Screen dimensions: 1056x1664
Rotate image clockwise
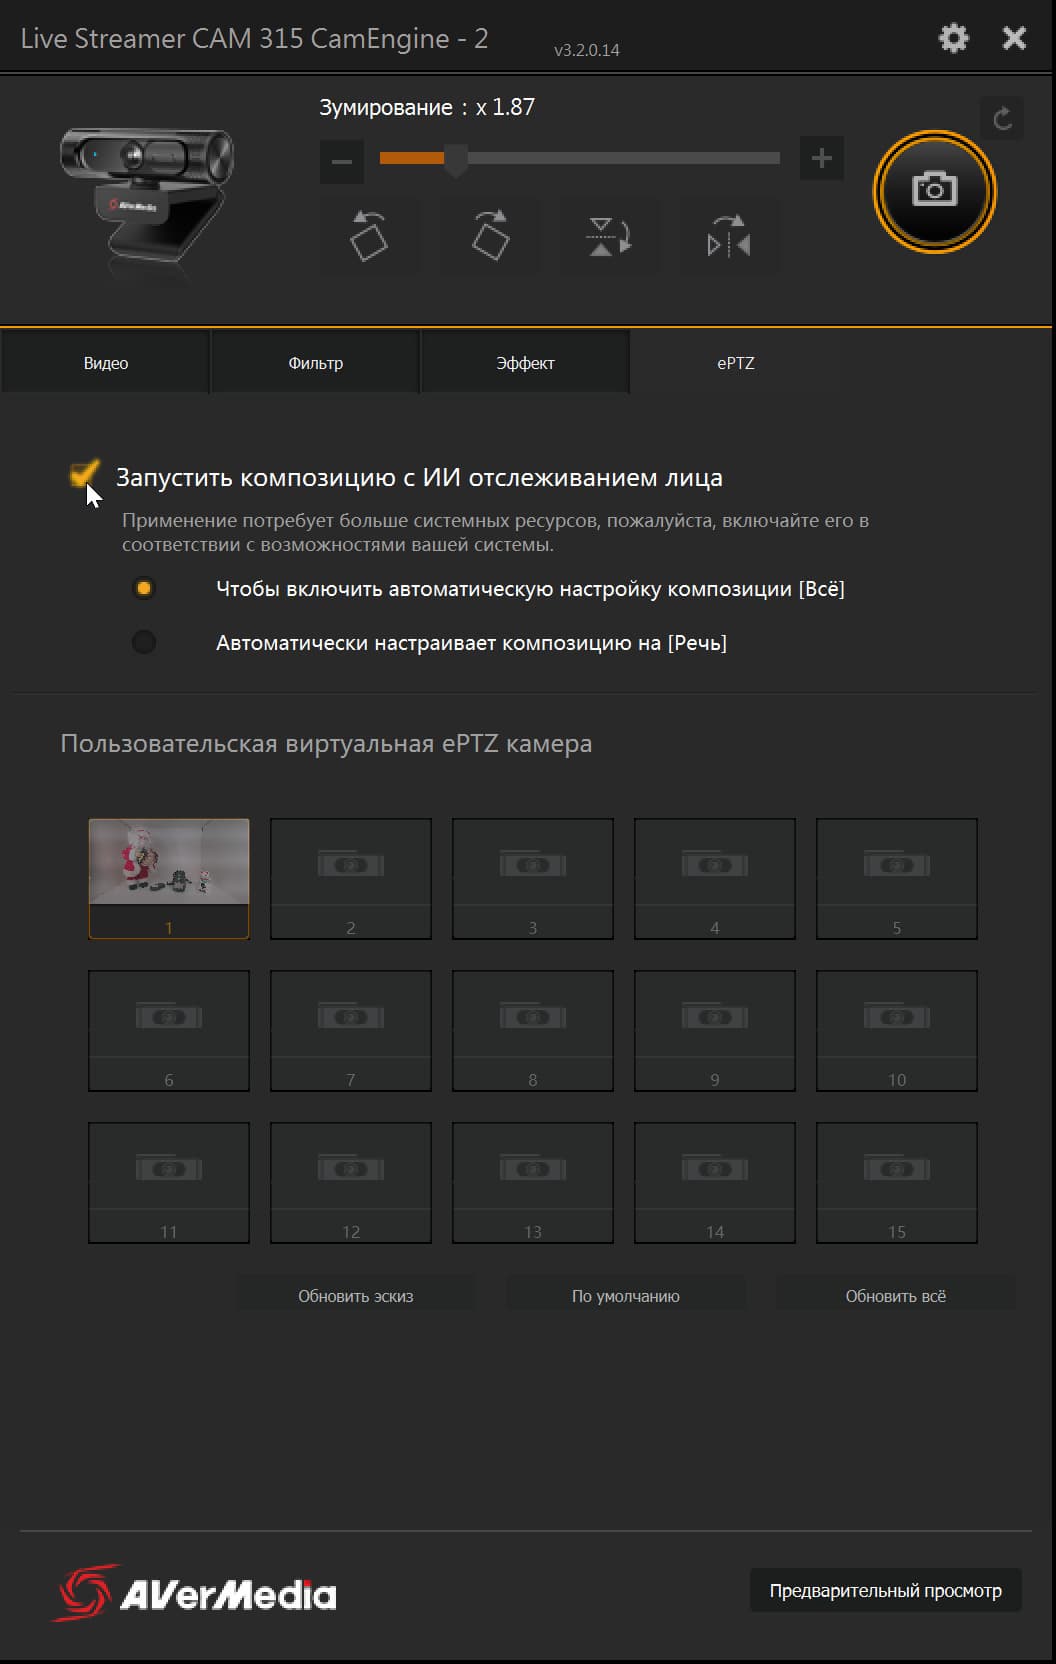490,236
